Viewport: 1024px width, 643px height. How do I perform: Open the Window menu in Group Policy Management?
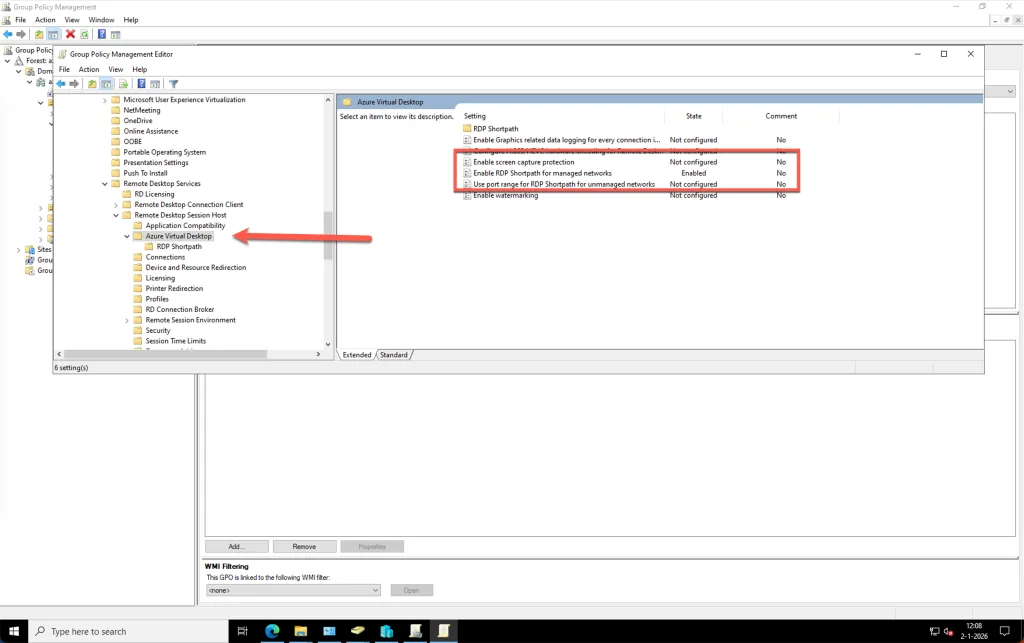click(x=101, y=20)
